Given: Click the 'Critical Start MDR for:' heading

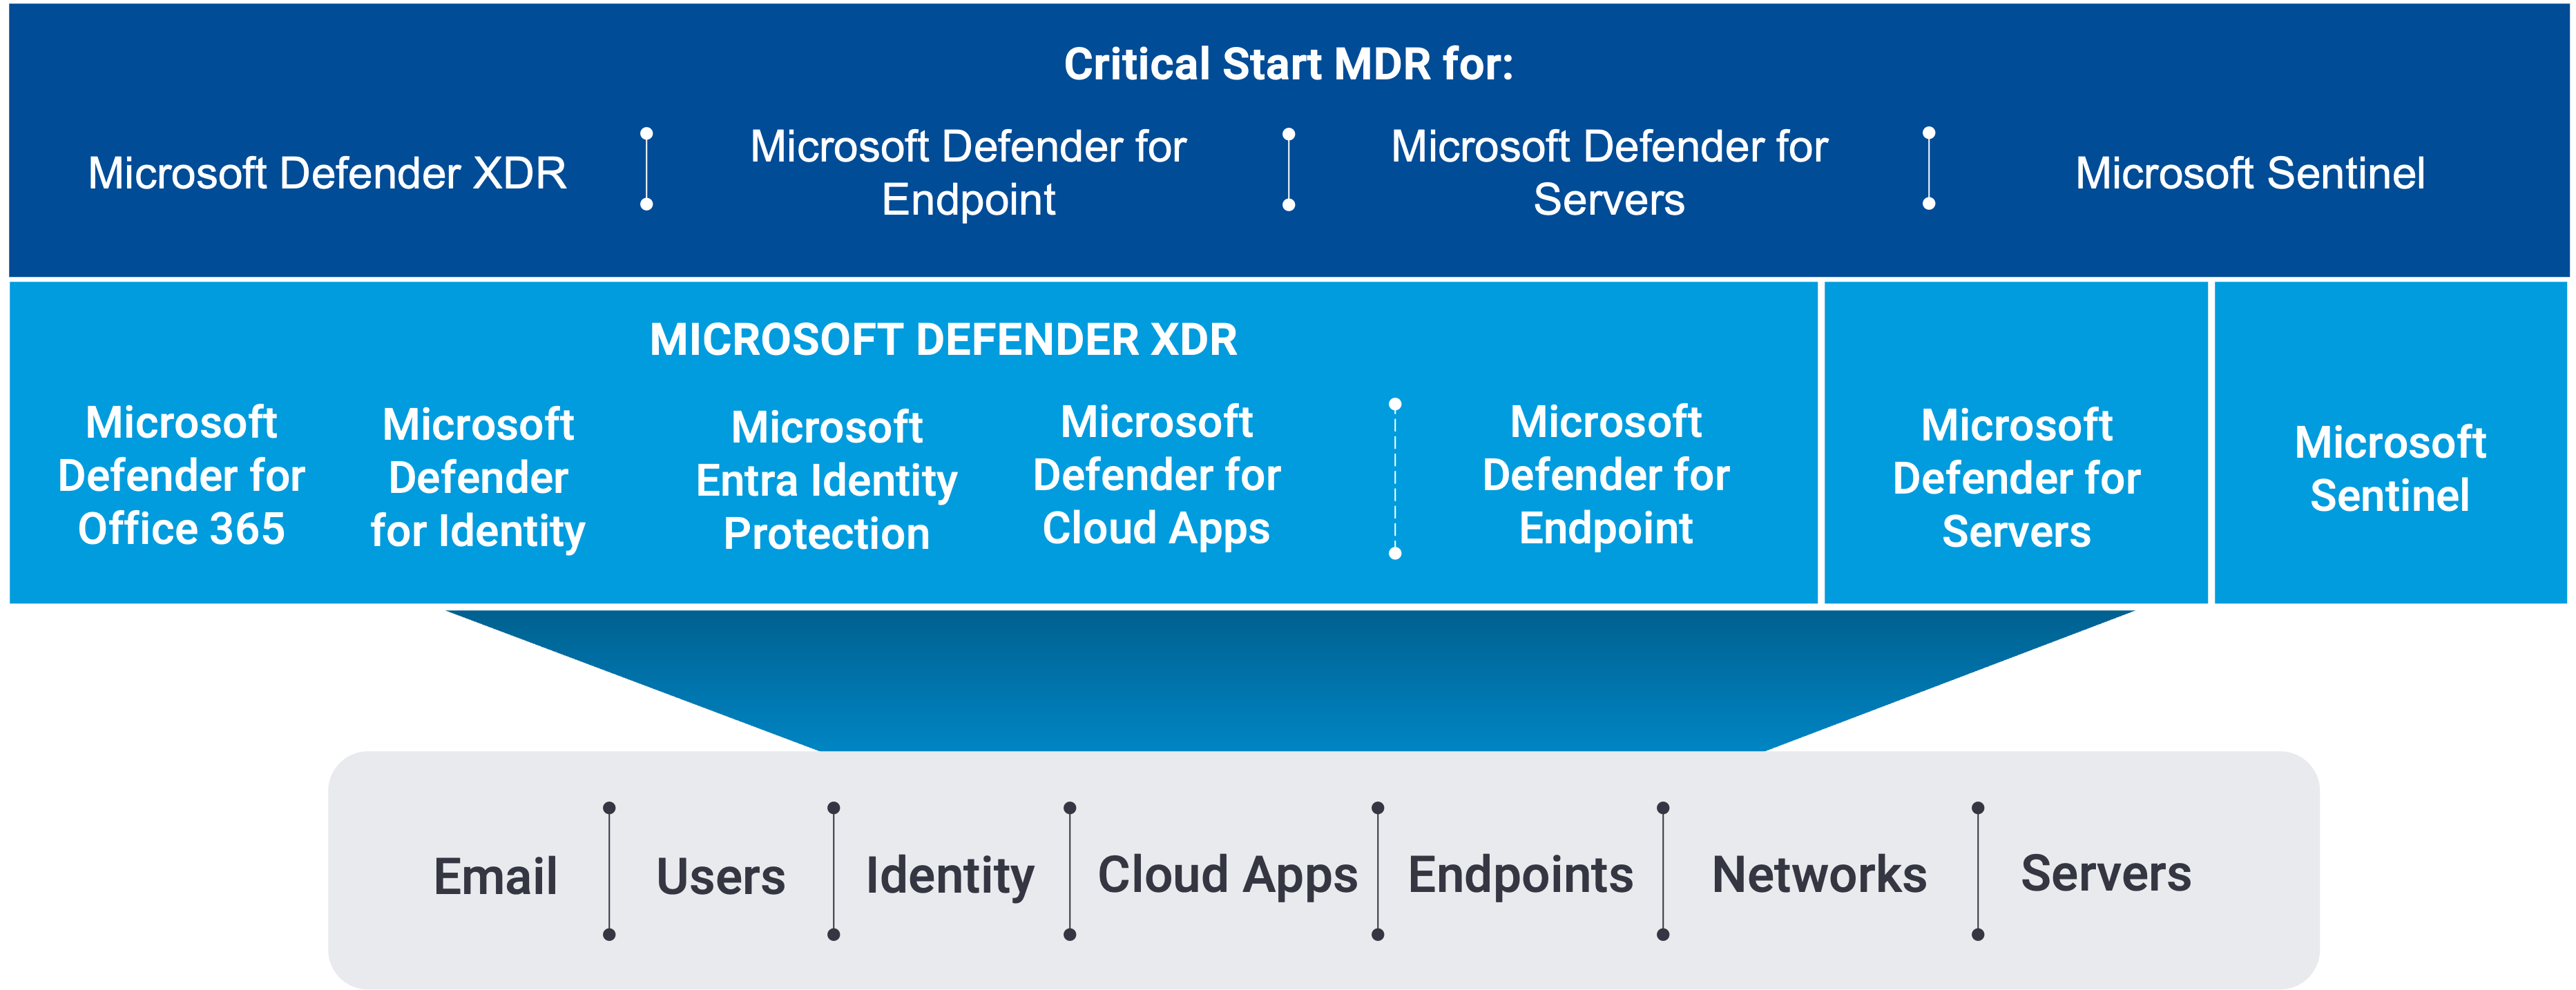Looking at the screenshot, I should click(x=1288, y=65).
